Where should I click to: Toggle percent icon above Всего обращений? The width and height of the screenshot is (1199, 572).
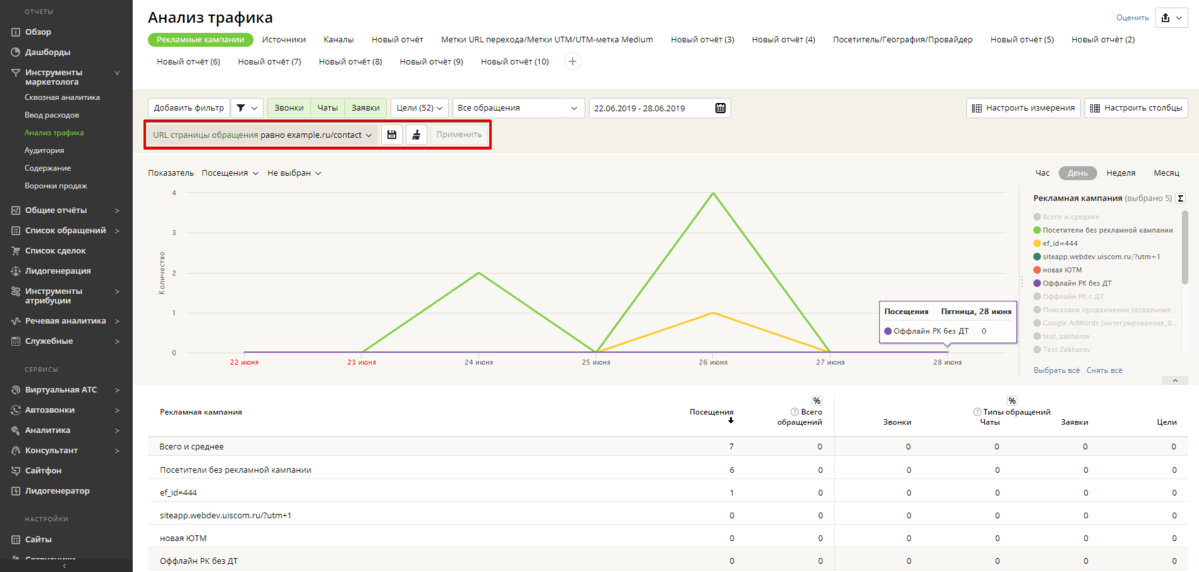pyautogui.click(x=817, y=401)
